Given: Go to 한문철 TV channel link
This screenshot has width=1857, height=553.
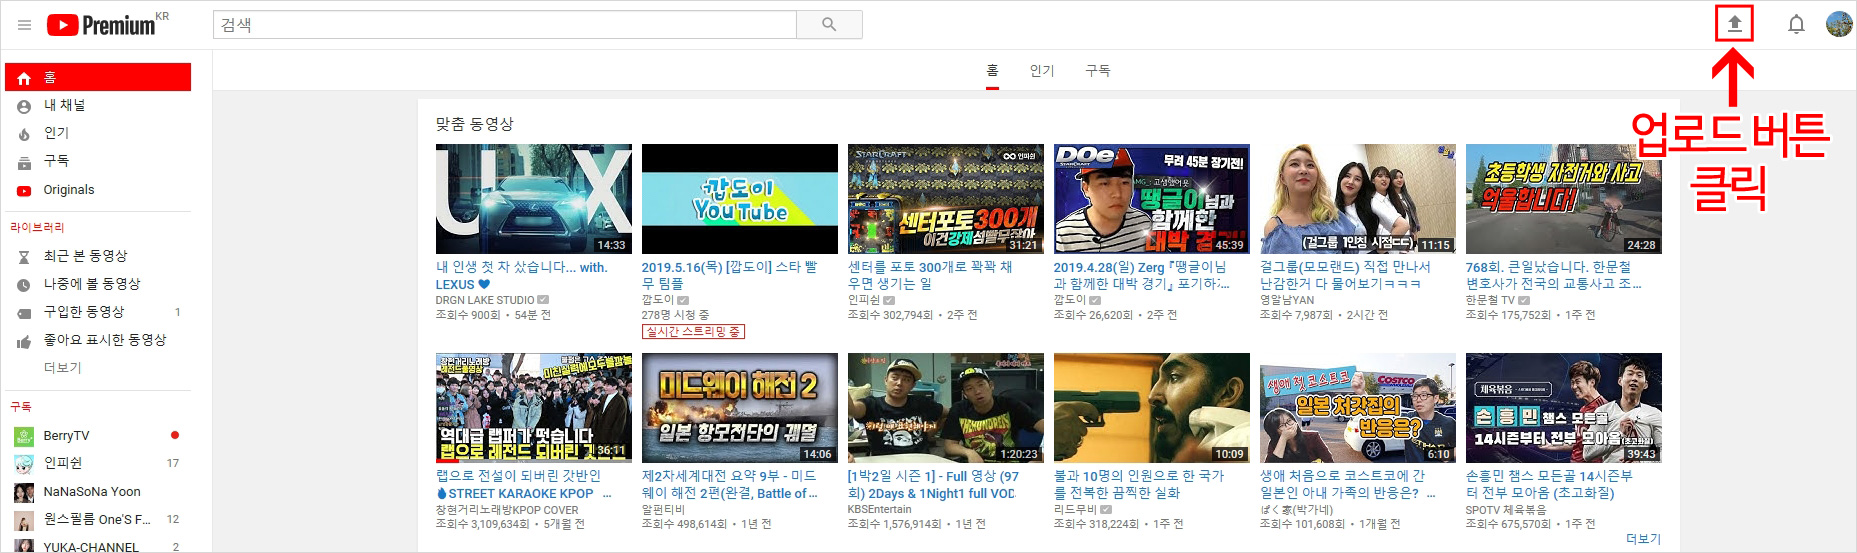Looking at the screenshot, I should (1490, 300).
